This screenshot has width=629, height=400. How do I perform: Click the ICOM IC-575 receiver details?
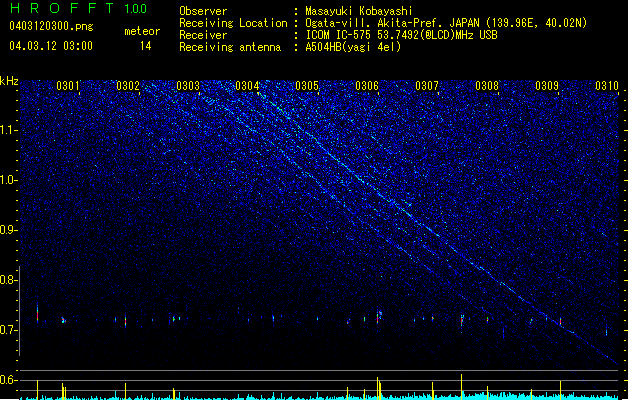(401, 35)
